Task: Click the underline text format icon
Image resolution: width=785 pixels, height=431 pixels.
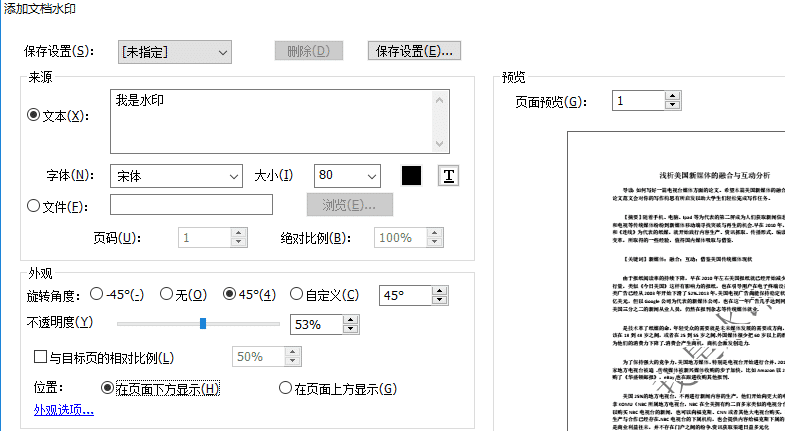Action: click(x=448, y=176)
